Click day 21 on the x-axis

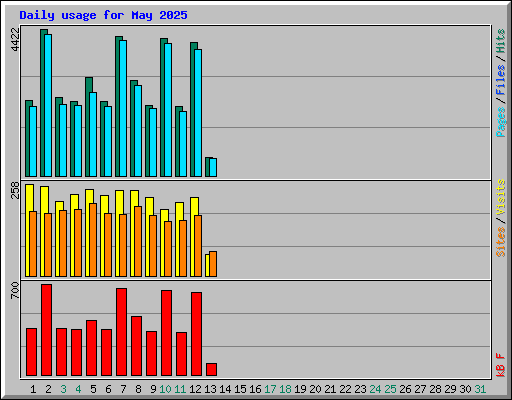(330, 389)
